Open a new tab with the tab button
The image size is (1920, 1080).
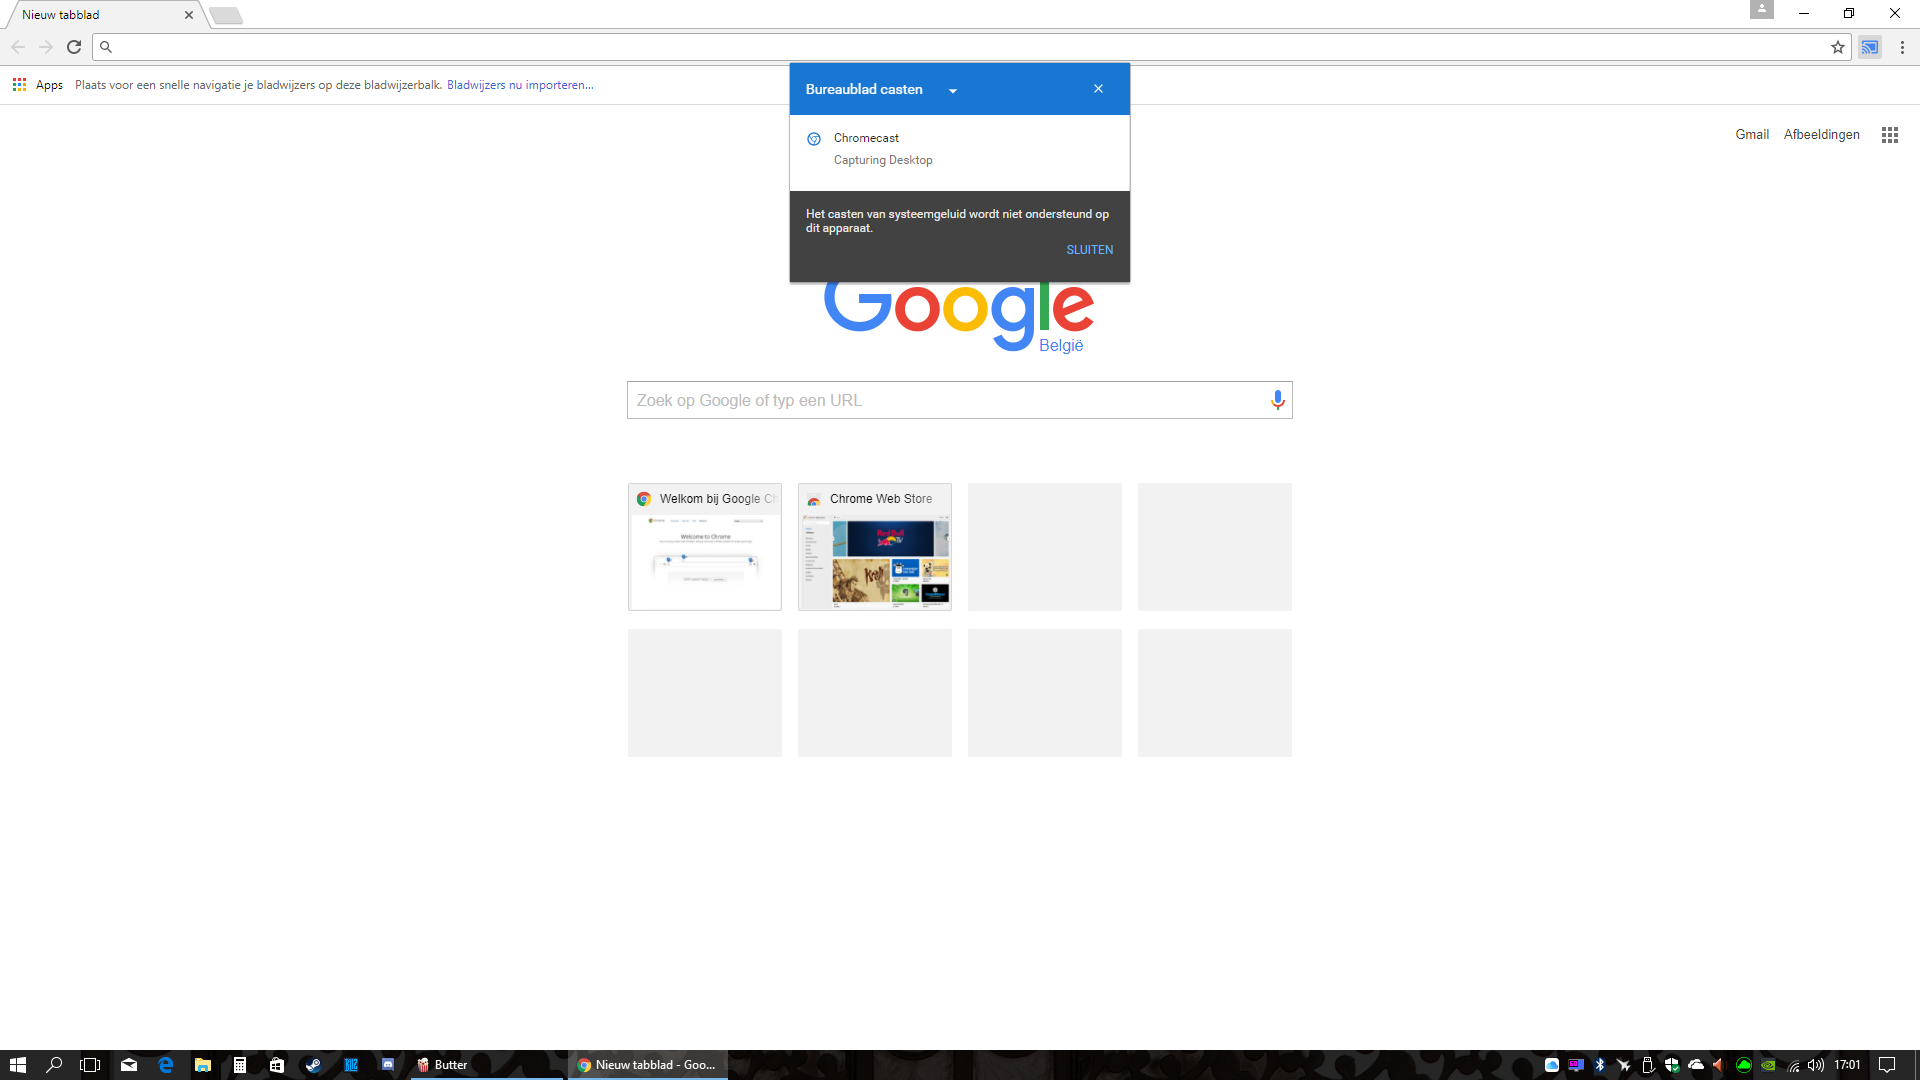(226, 15)
